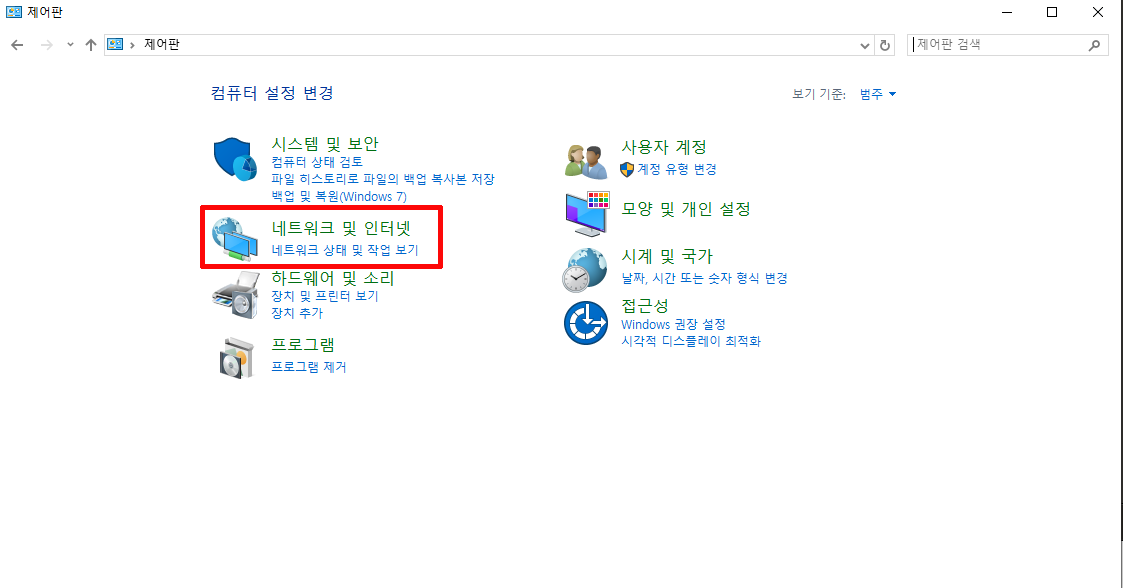
Task: Open the 사용자 계정 people icon
Action: coord(586,160)
